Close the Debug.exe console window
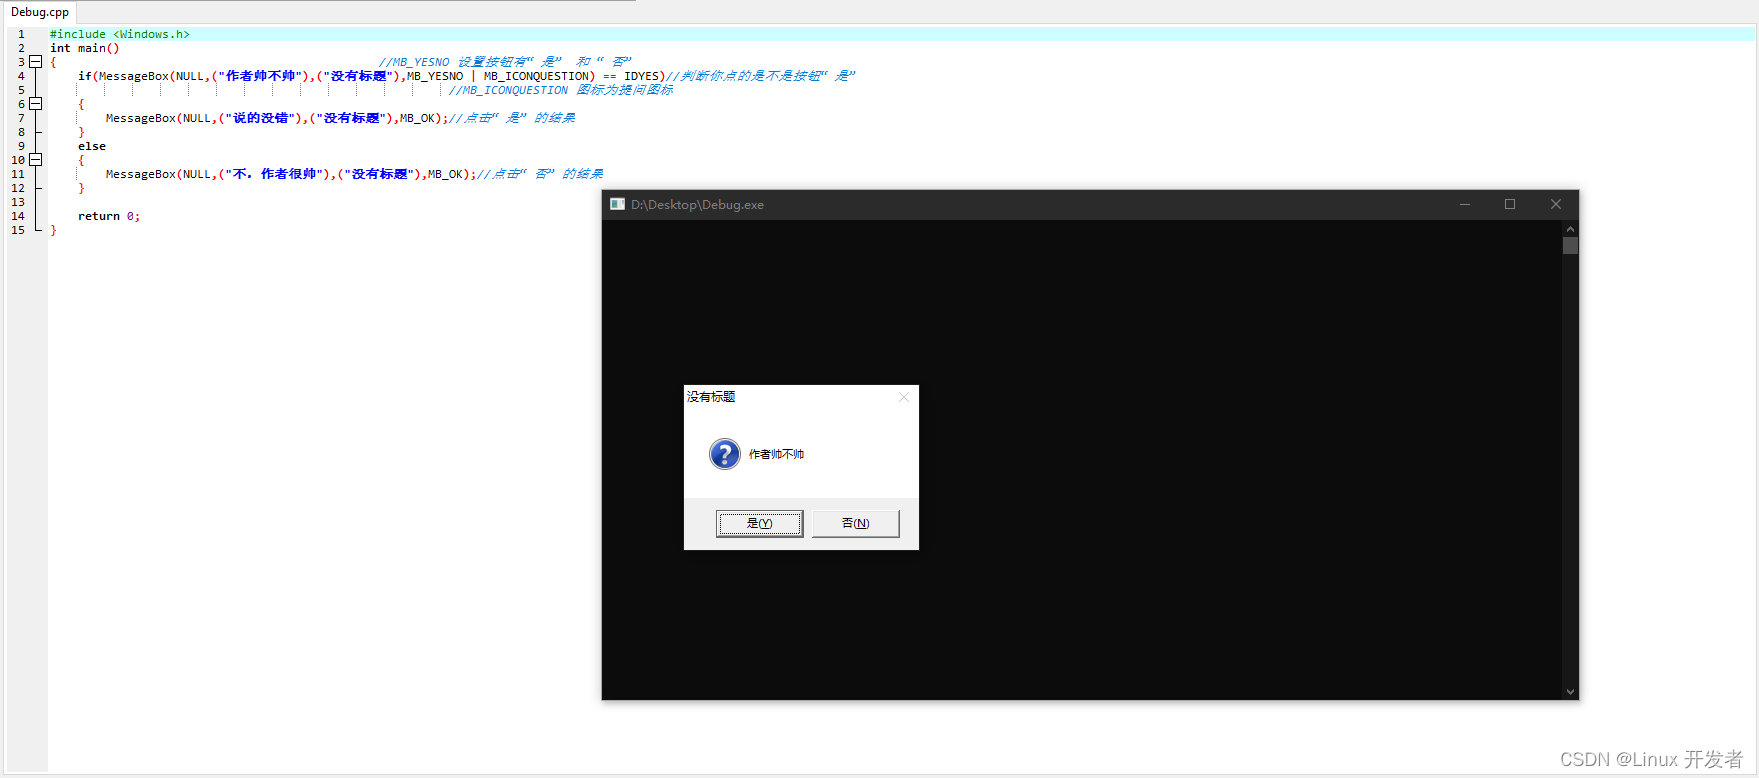Screen dimensions: 1759x778 click(x=1556, y=204)
